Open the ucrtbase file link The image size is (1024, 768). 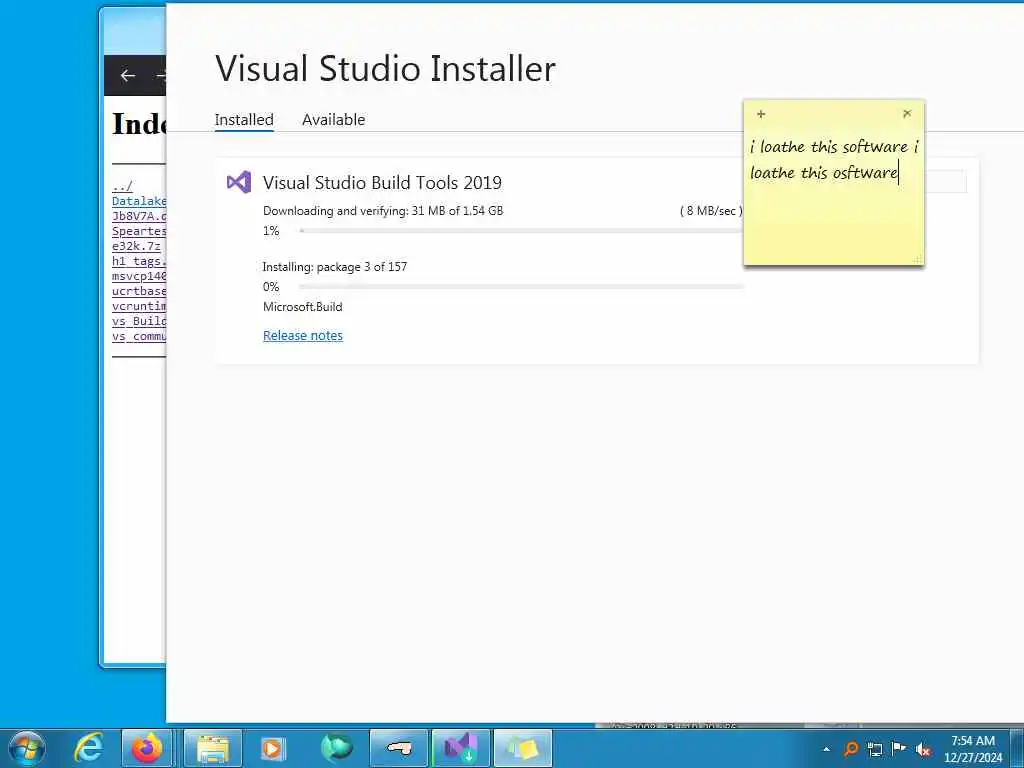[138, 291]
